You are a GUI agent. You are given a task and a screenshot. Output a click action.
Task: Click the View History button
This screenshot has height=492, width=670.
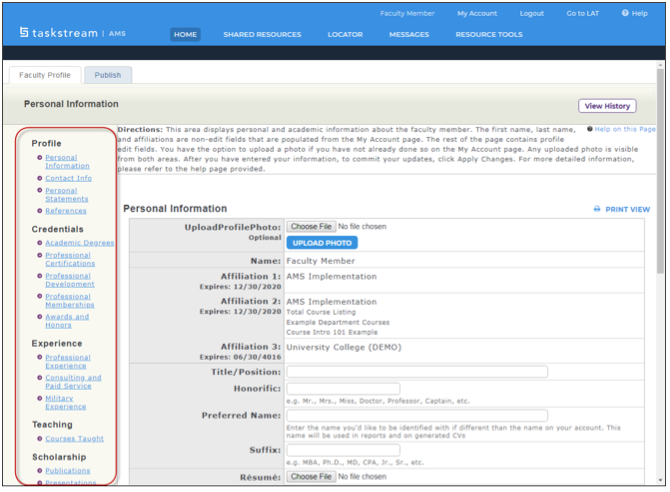coord(607,106)
